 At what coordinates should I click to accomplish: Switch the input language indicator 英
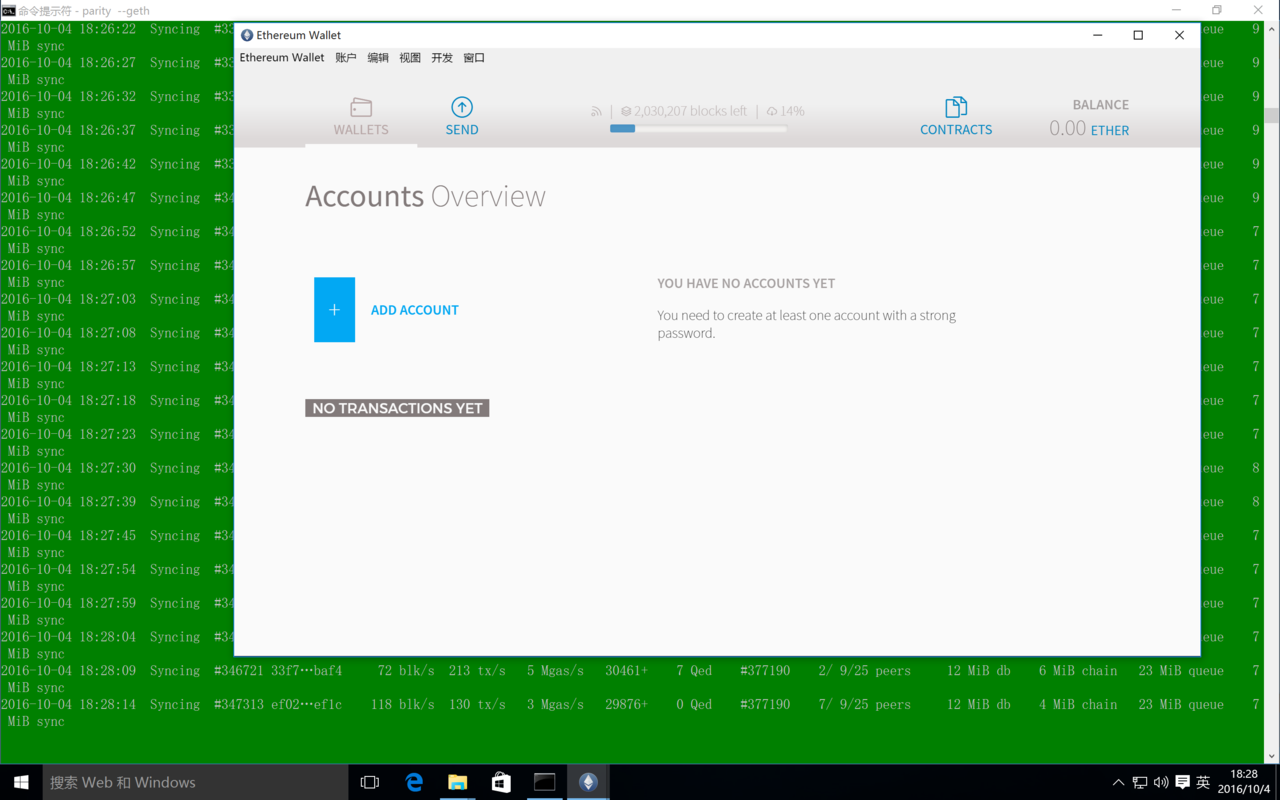coord(1203,782)
